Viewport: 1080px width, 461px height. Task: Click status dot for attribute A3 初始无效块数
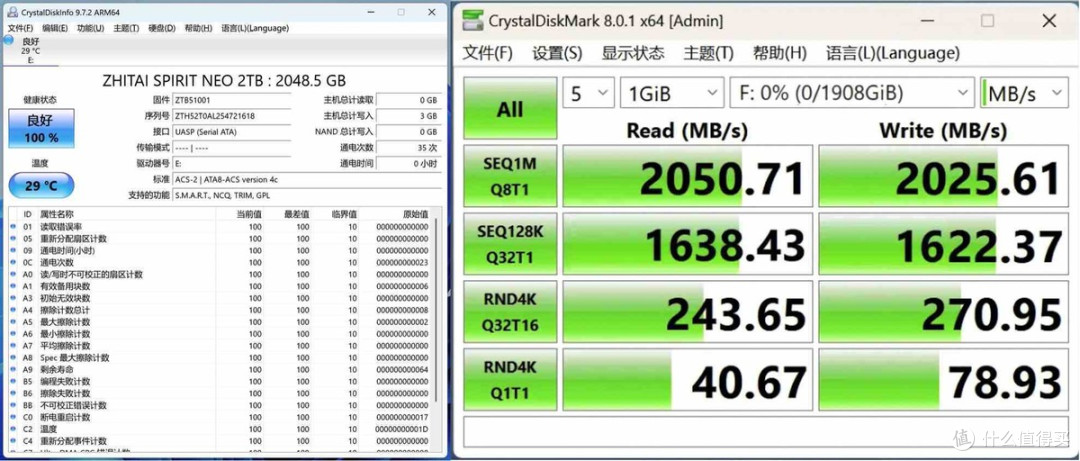point(13,298)
